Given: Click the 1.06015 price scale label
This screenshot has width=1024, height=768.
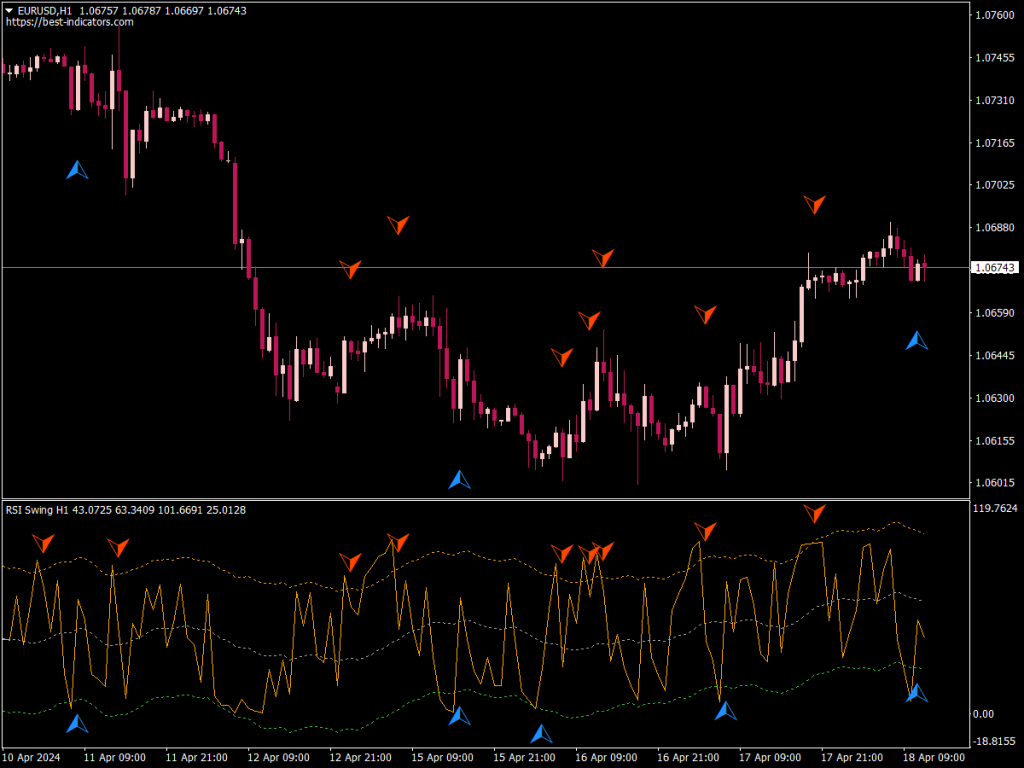Looking at the screenshot, I should click(995, 483).
